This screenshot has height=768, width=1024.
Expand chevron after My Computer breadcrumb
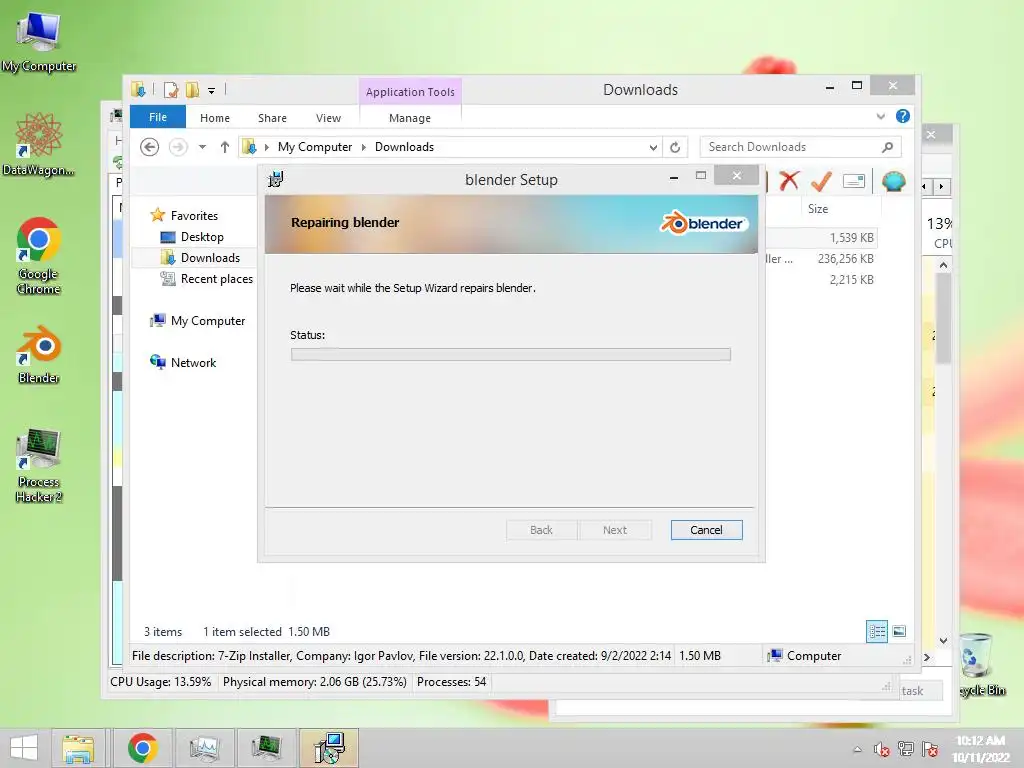pos(364,147)
